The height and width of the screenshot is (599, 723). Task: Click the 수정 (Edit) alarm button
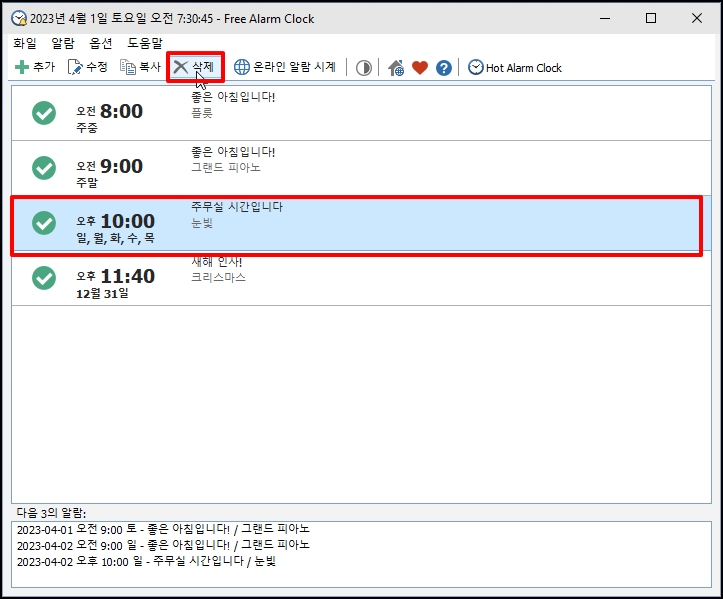pos(88,67)
